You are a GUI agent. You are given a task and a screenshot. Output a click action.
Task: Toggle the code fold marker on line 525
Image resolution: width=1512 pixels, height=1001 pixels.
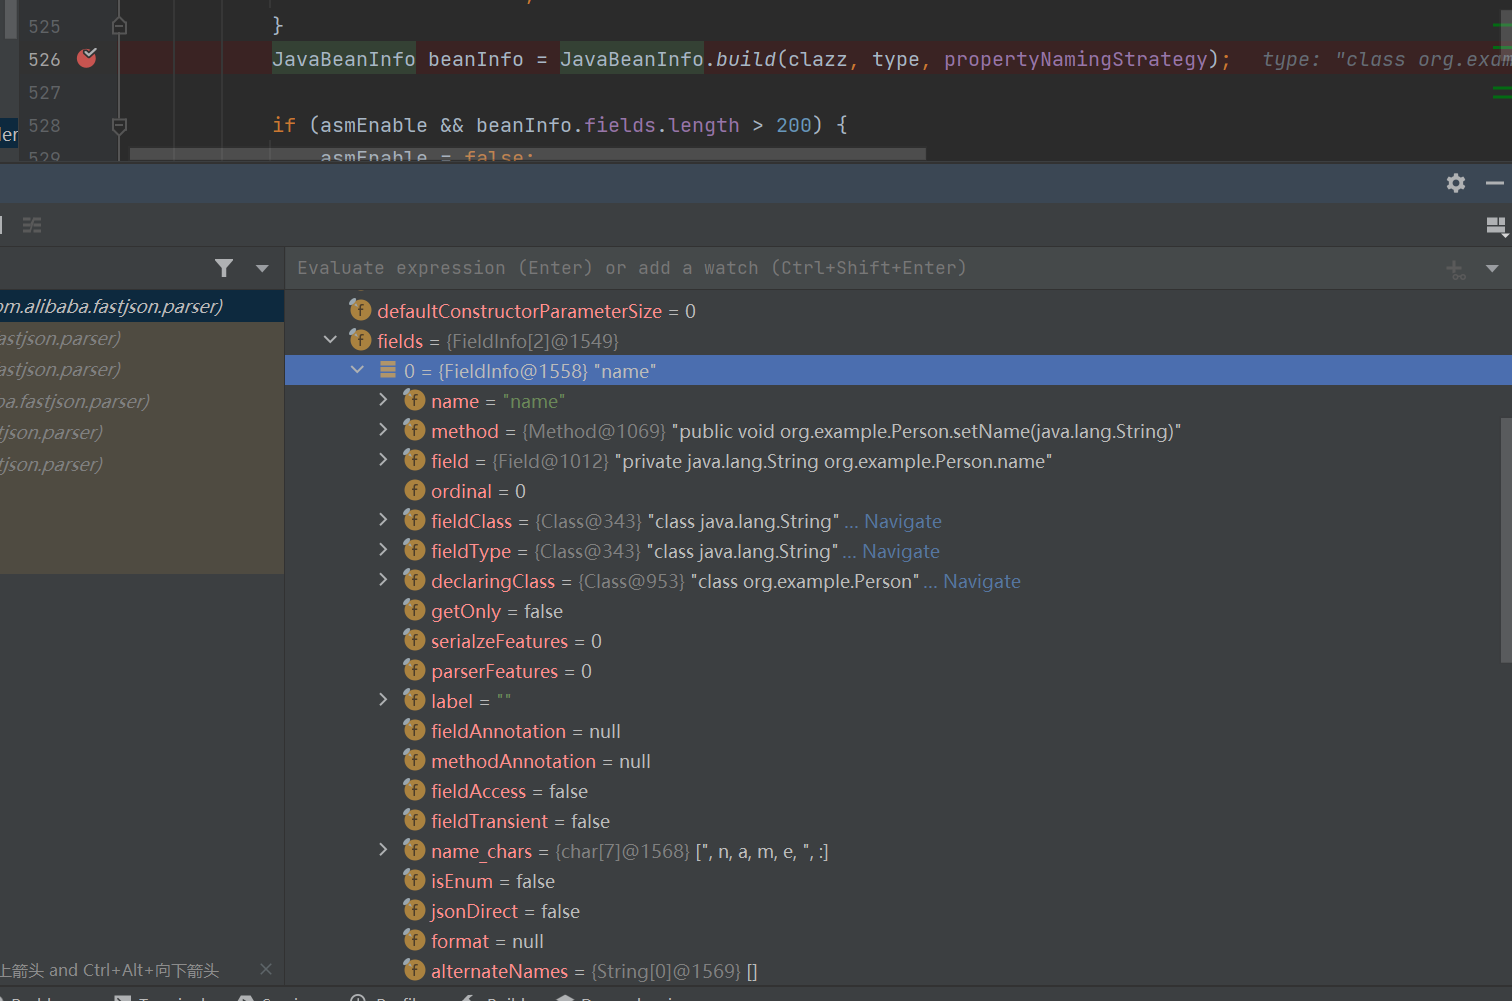(x=119, y=26)
